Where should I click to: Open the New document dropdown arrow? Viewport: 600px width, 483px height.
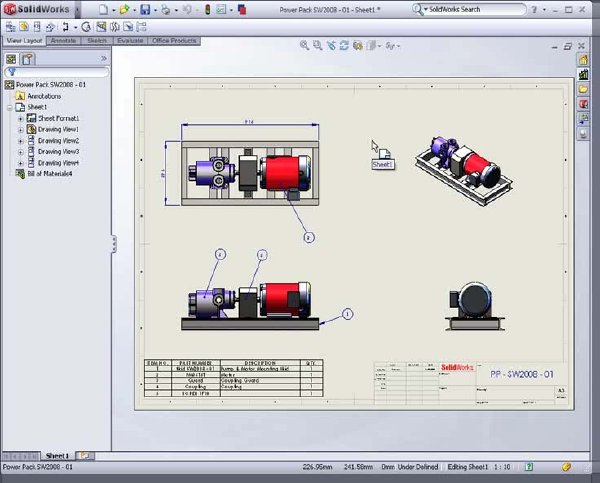click(113, 10)
